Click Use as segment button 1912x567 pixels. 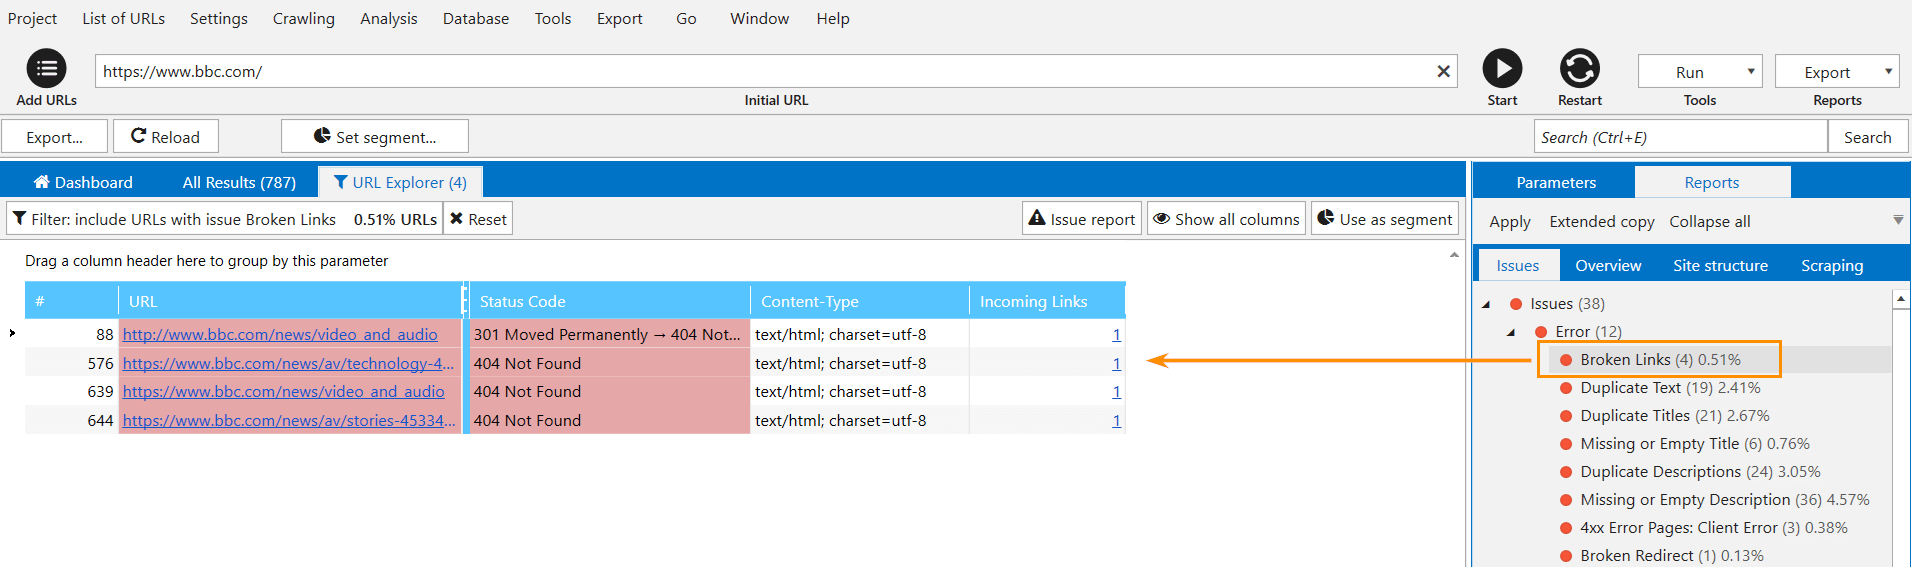(x=1385, y=219)
